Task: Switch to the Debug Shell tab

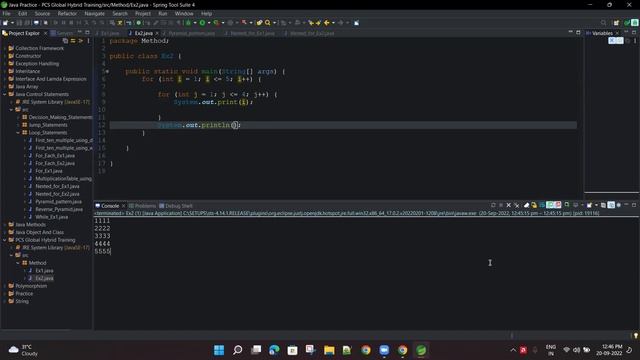Action: [176, 206]
